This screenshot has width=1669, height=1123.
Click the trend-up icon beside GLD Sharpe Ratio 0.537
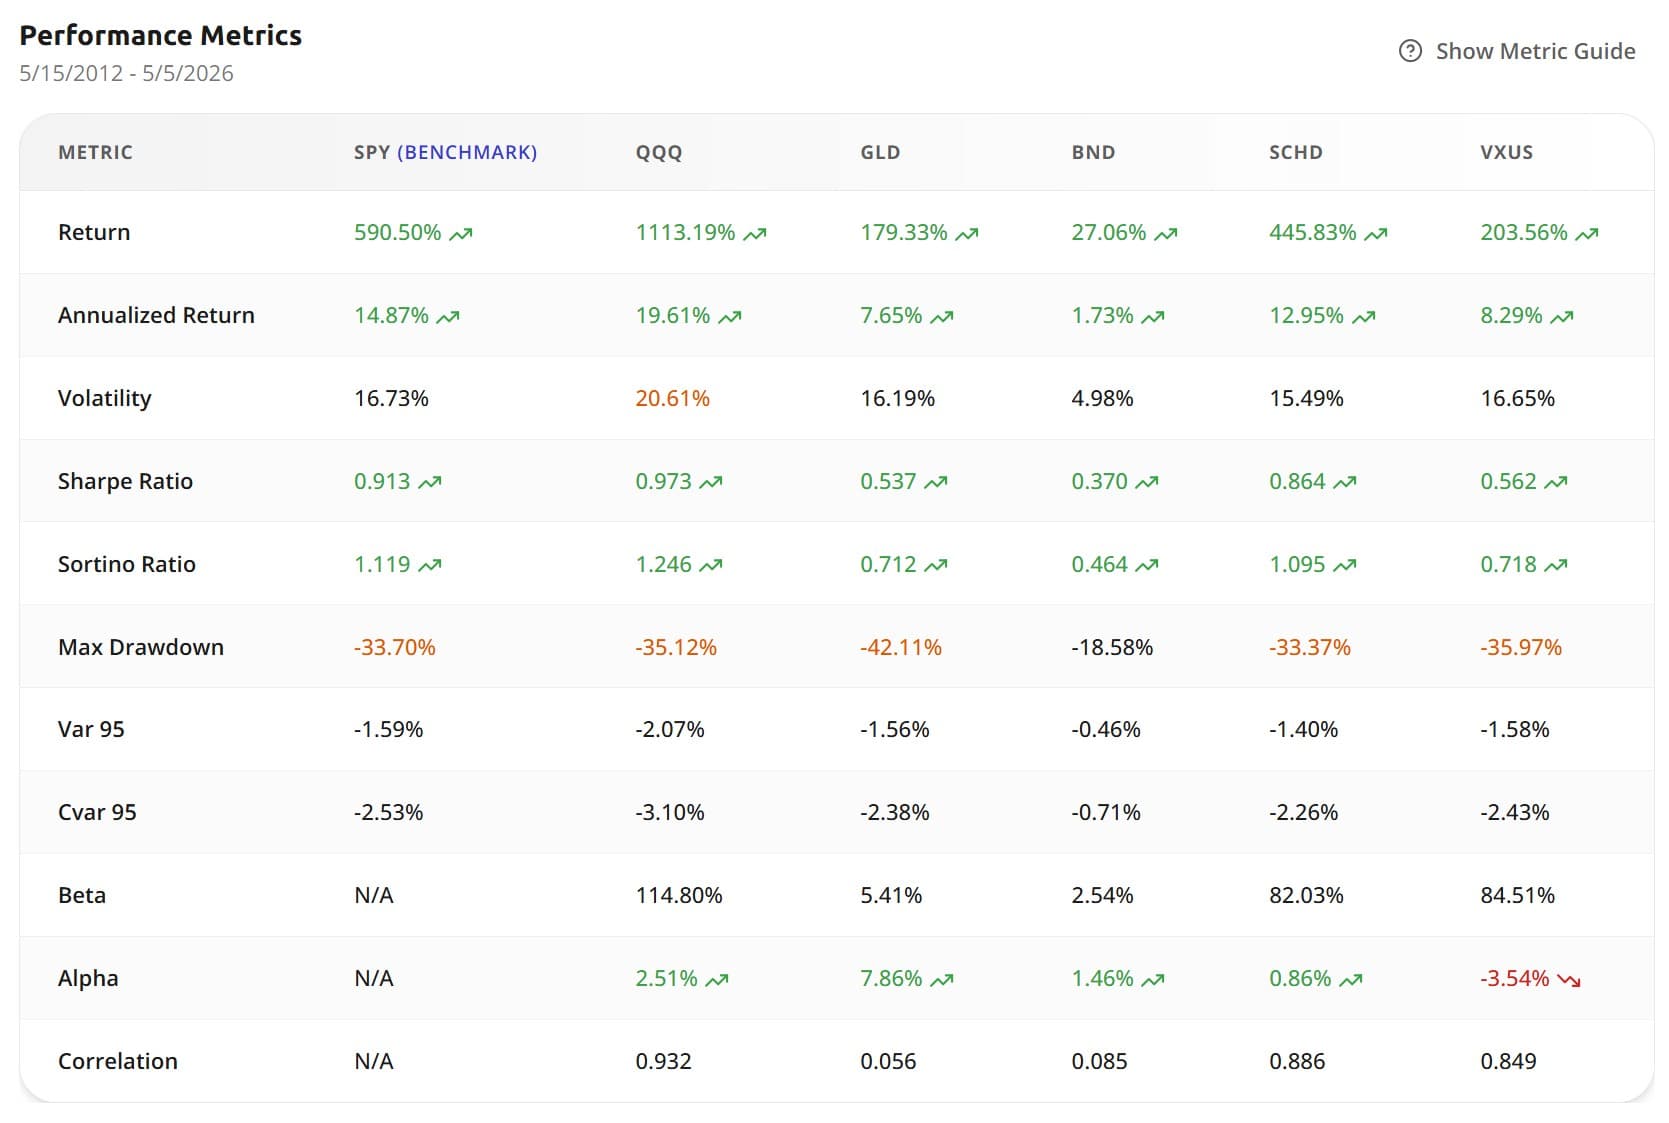tap(936, 483)
